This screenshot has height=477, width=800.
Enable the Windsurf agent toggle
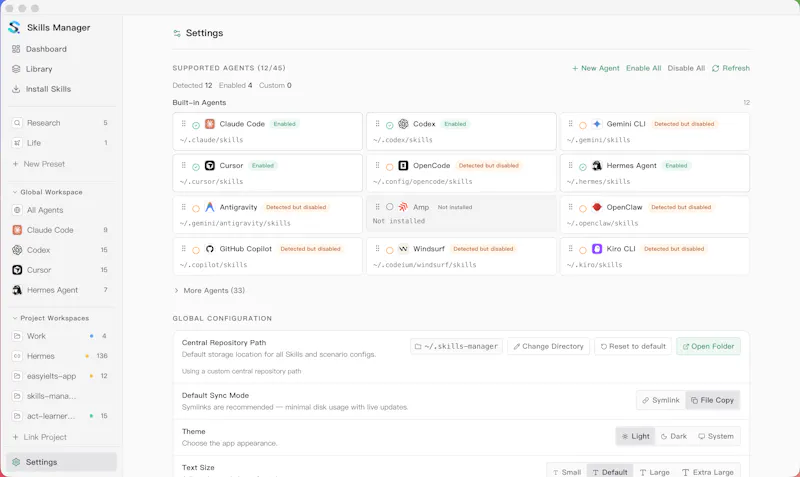(x=390, y=250)
